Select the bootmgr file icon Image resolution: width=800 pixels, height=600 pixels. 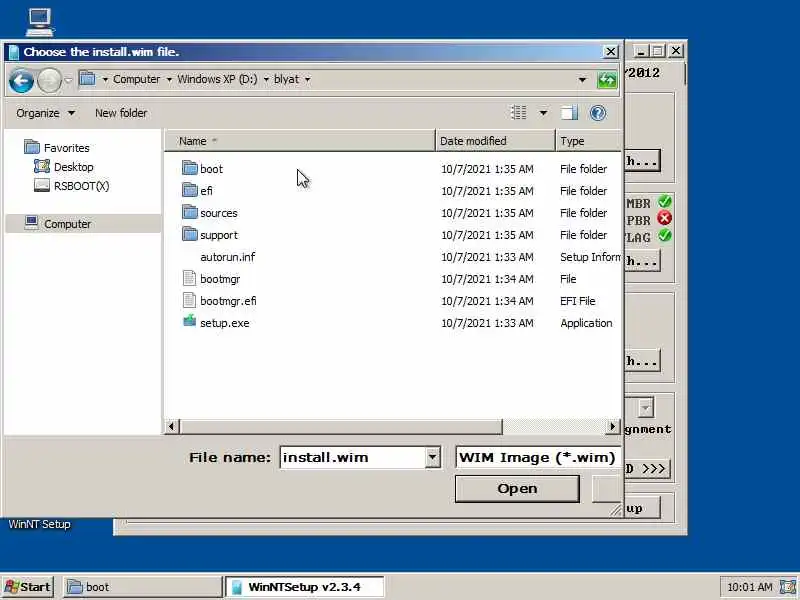pyautogui.click(x=189, y=278)
